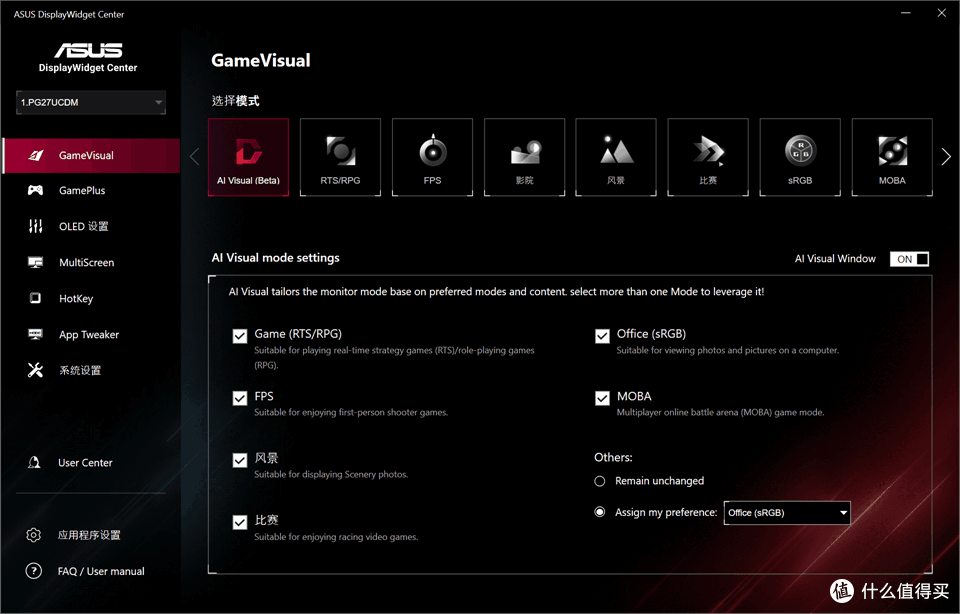Open 应用程序设置 application settings
The width and height of the screenshot is (960, 614).
(x=89, y=535)
